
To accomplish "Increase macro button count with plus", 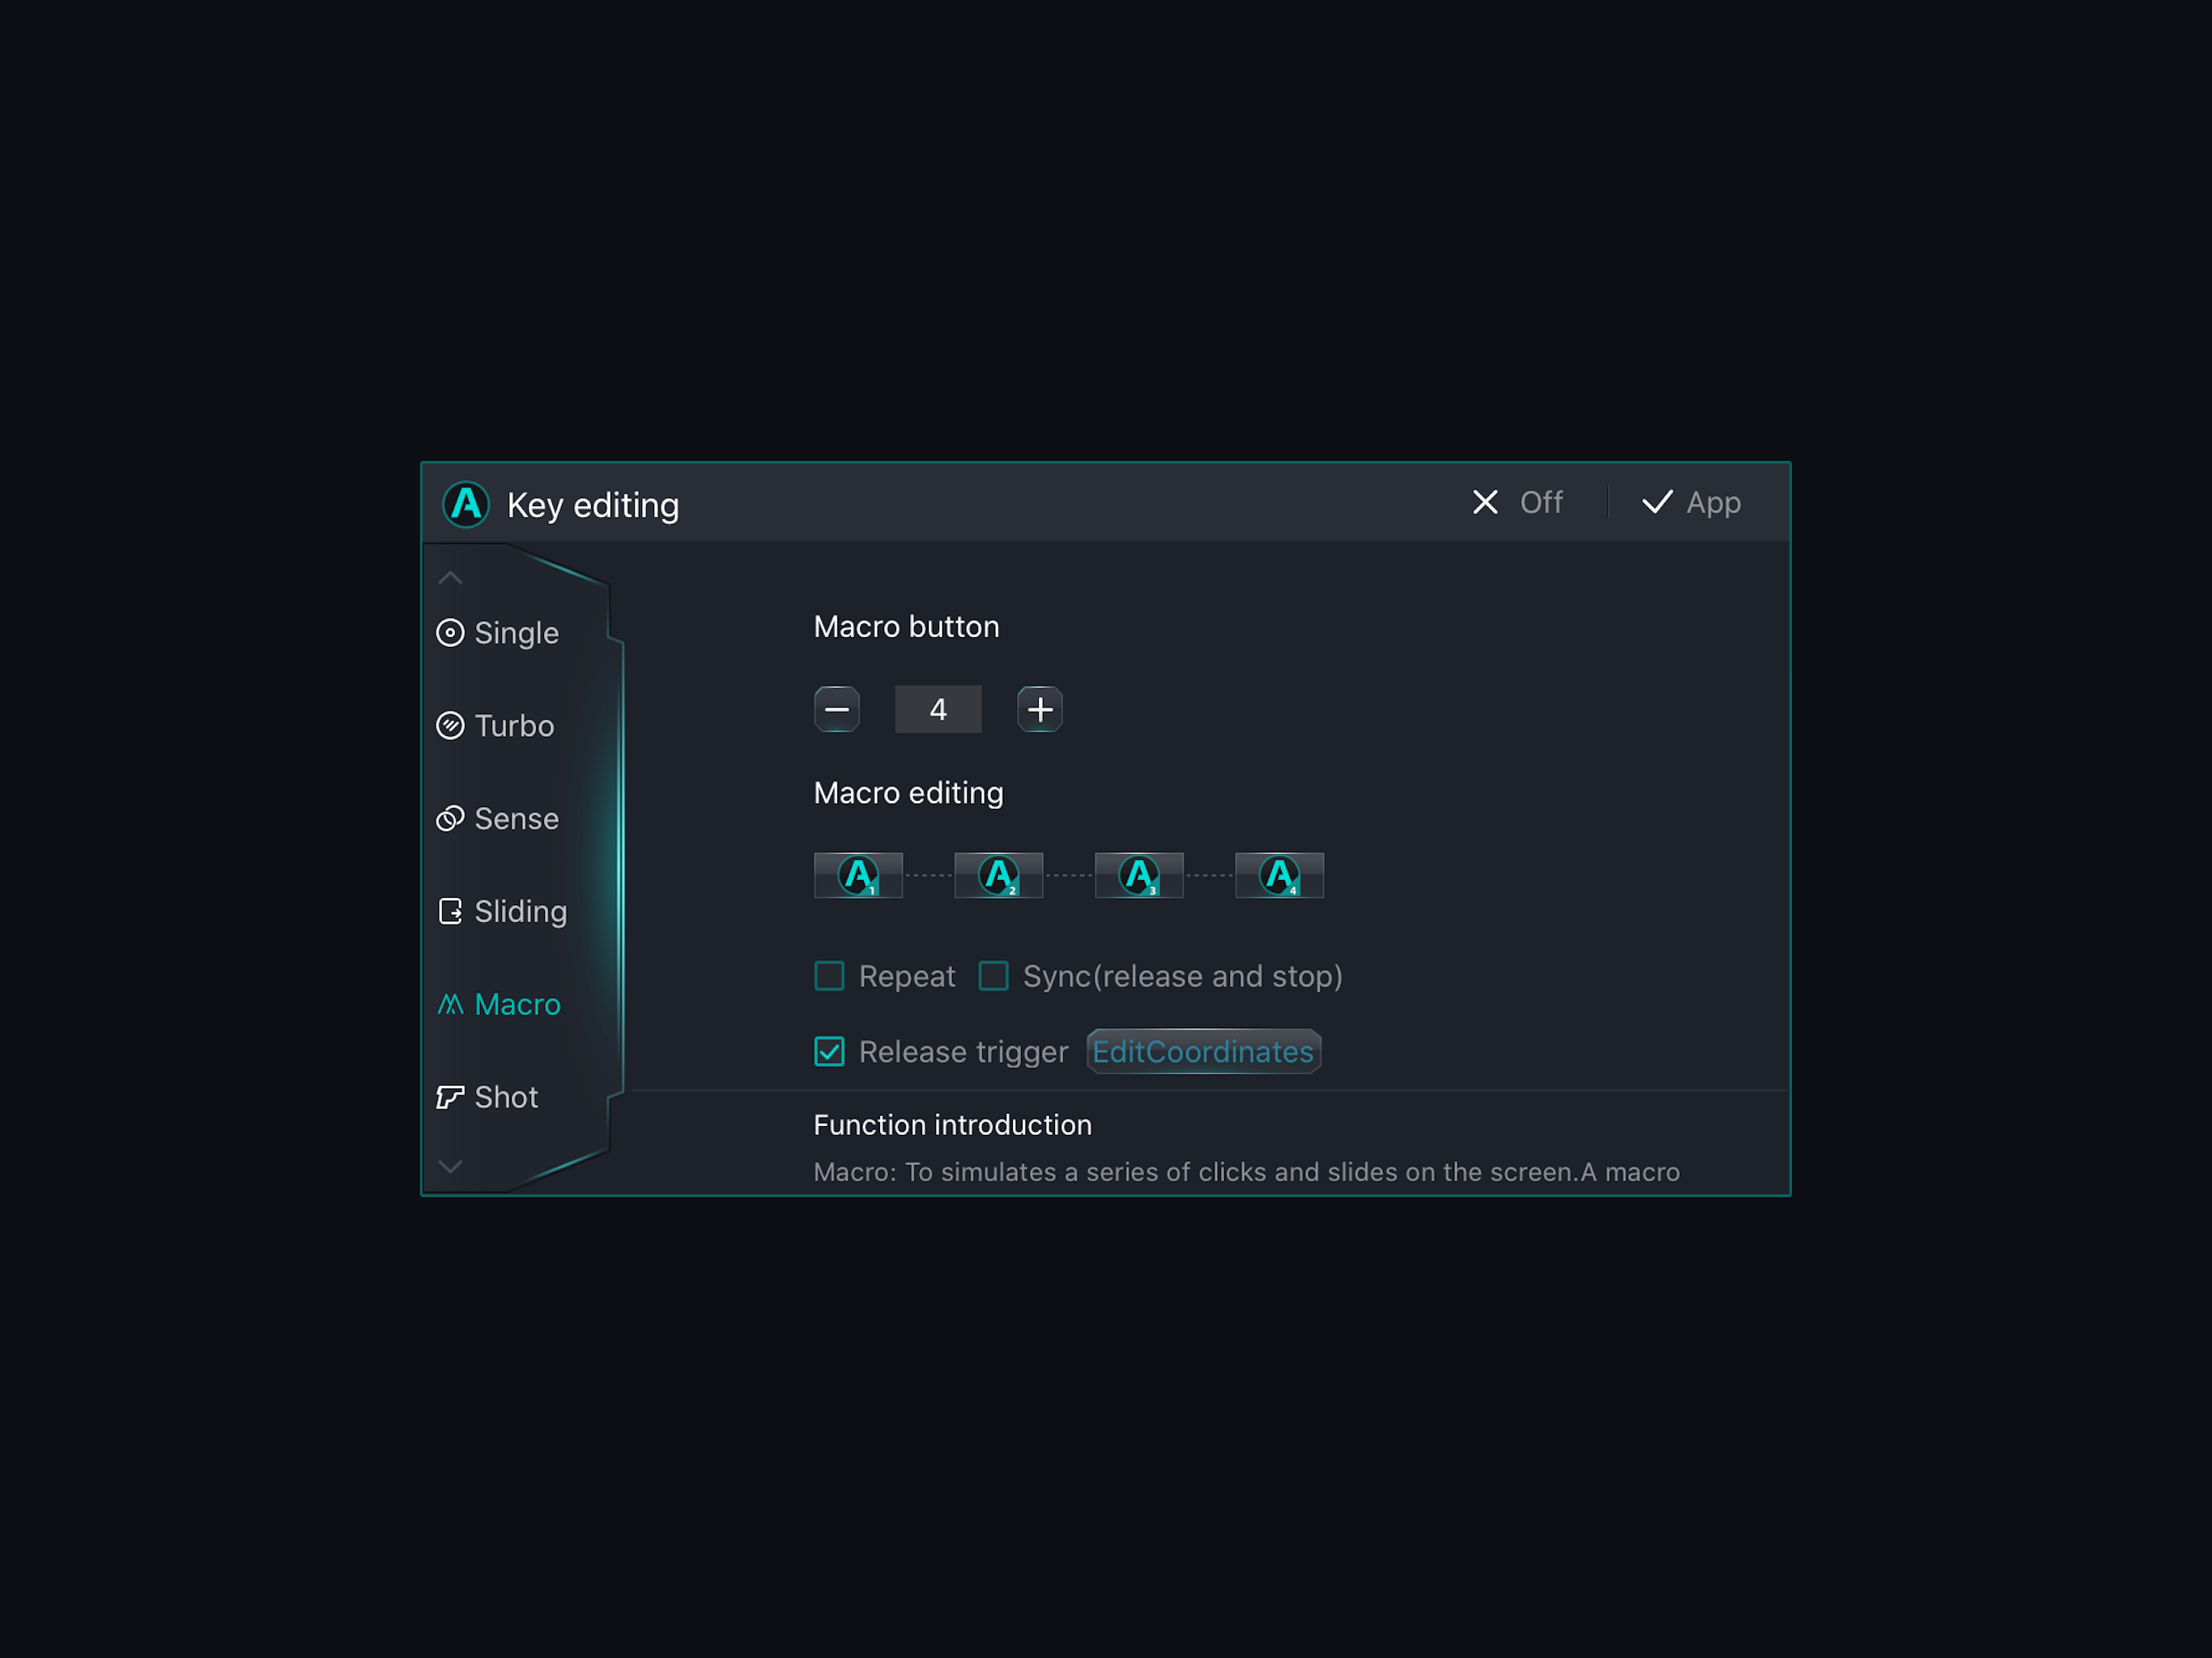I will [x=1040, y=709].
